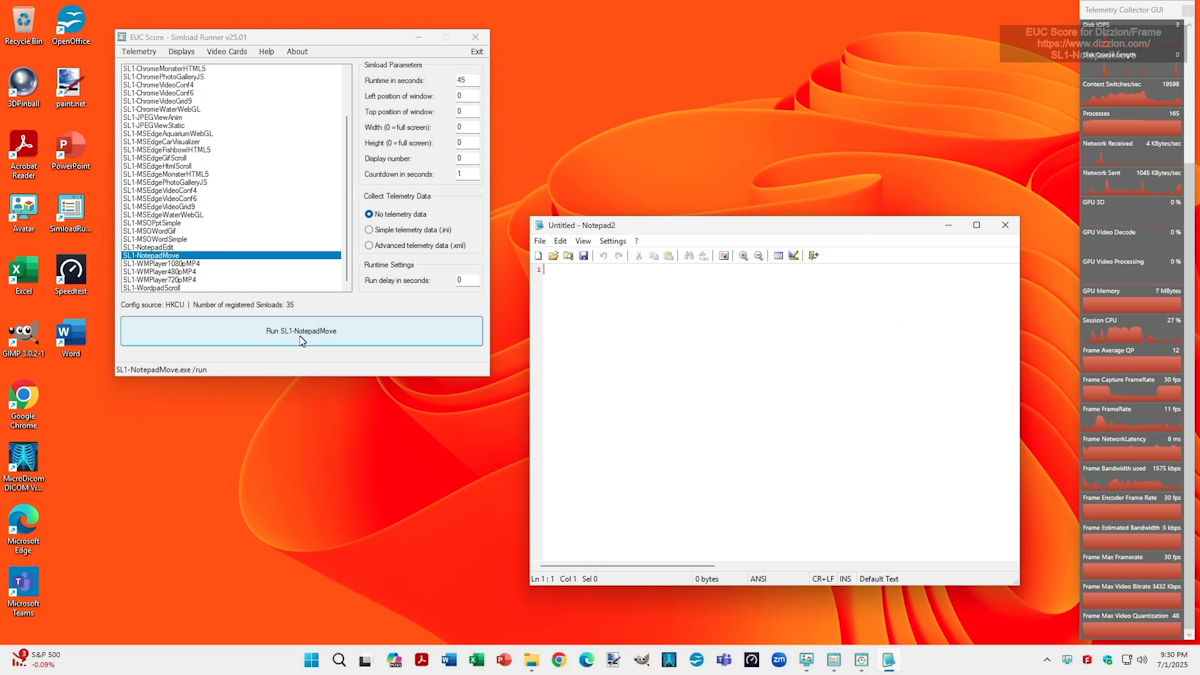Image resolution: width=1200 pixels, height=675 pixels.
Task: Click the Runtime in seconds field
Action: (467, 80)
